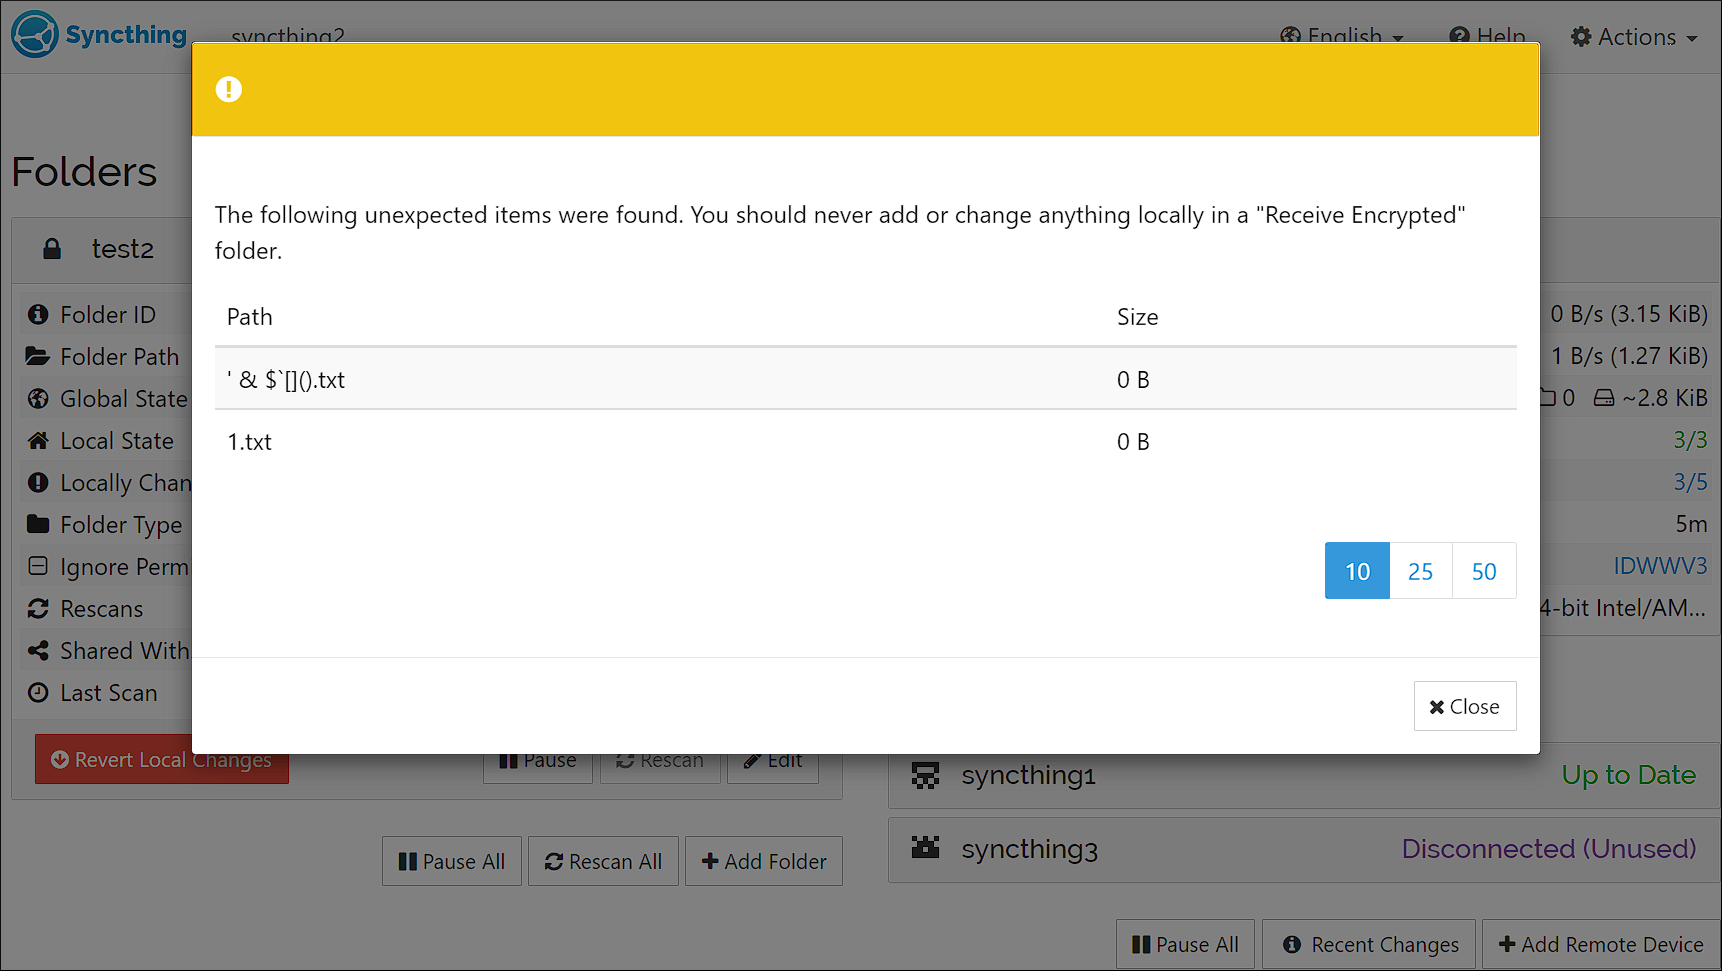1722x971 pixels.
Task: Open the Actions dropdown
Action: 1634,36
